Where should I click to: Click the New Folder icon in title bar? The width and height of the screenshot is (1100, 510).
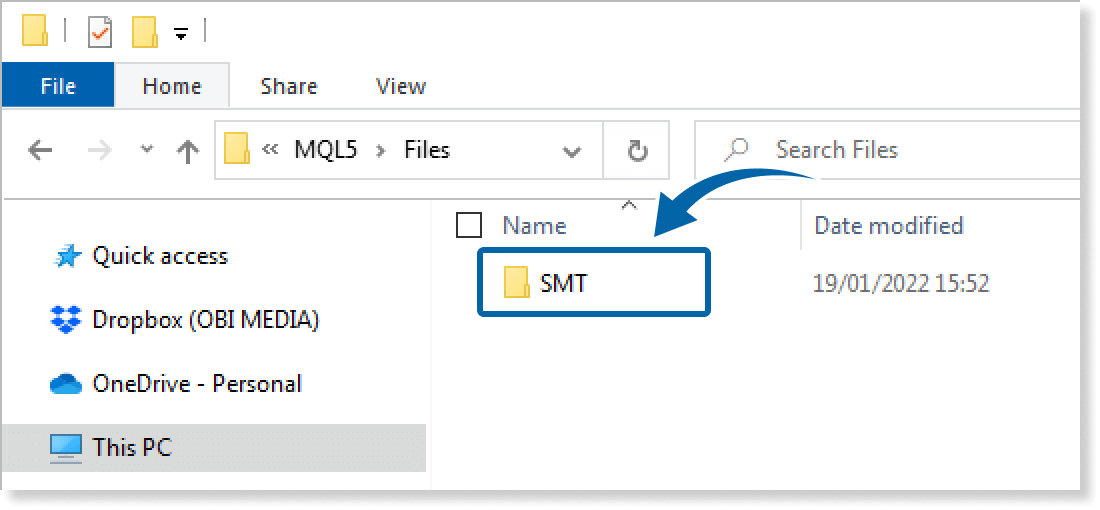click(144, 32)
